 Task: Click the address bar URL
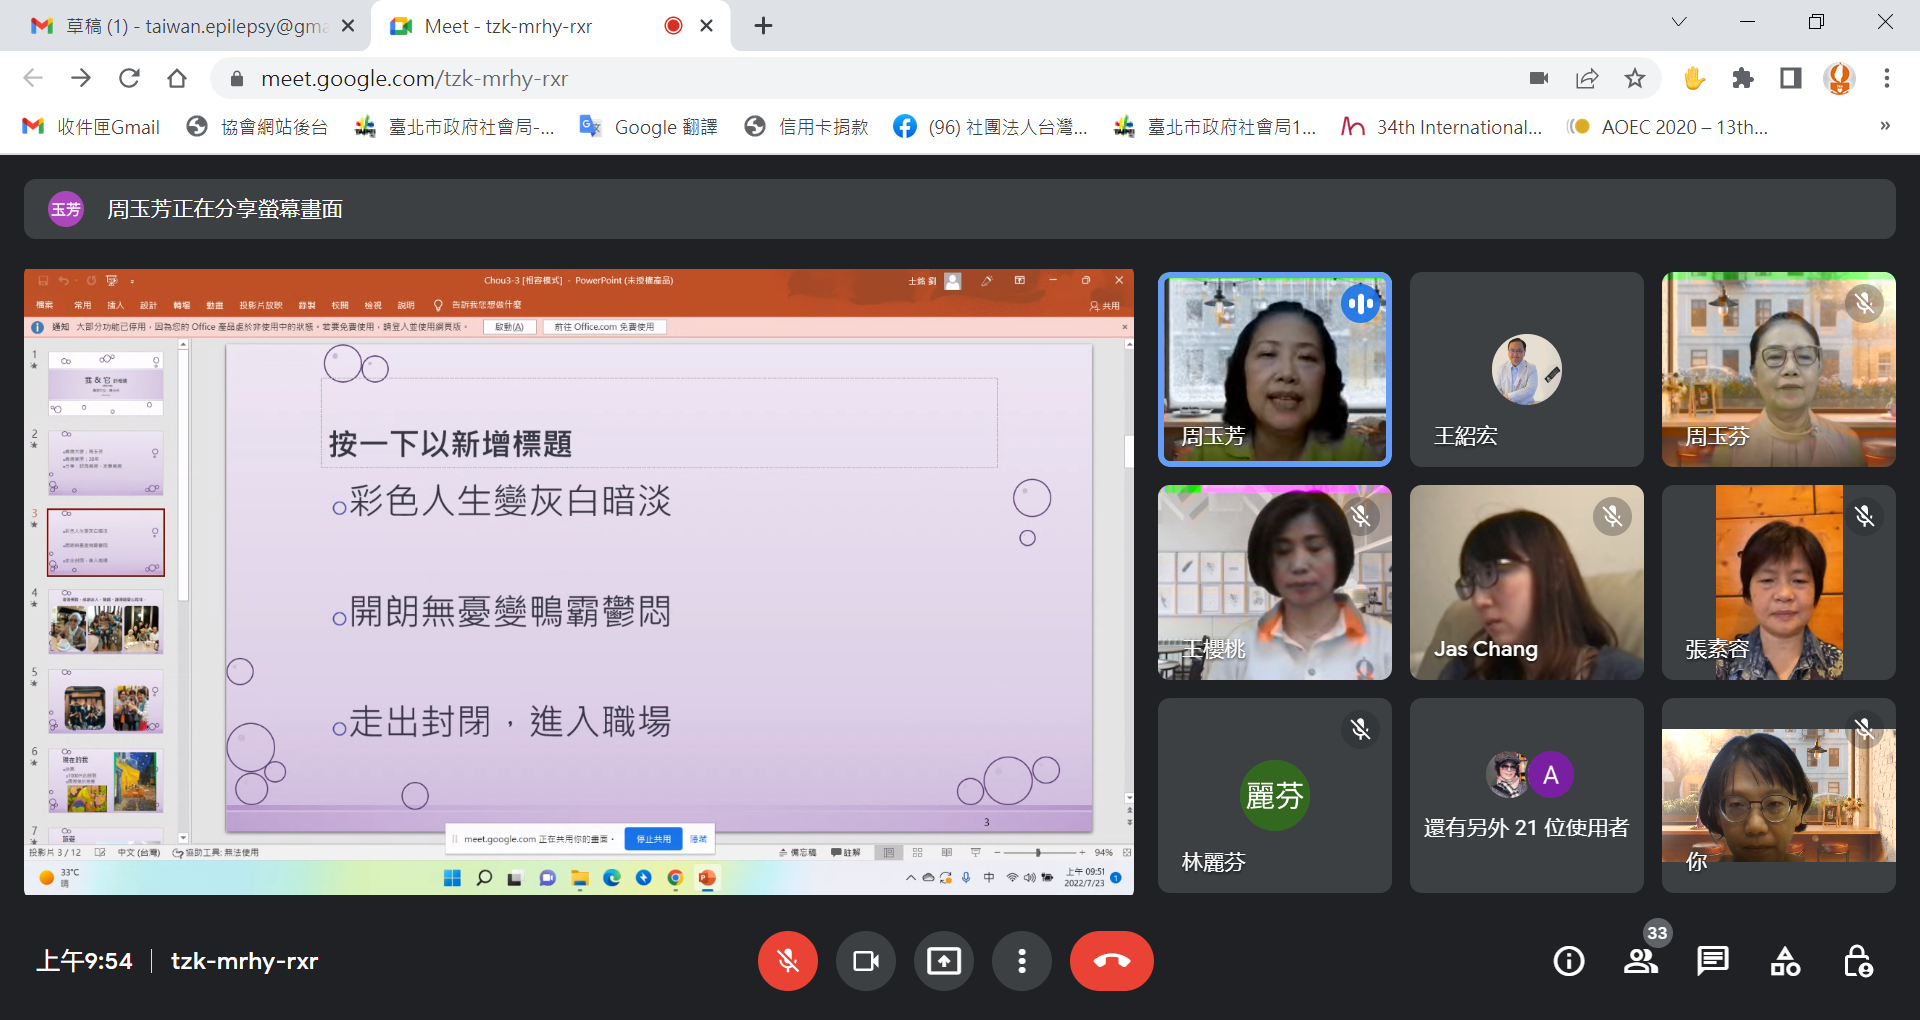[x=414, y=78]
